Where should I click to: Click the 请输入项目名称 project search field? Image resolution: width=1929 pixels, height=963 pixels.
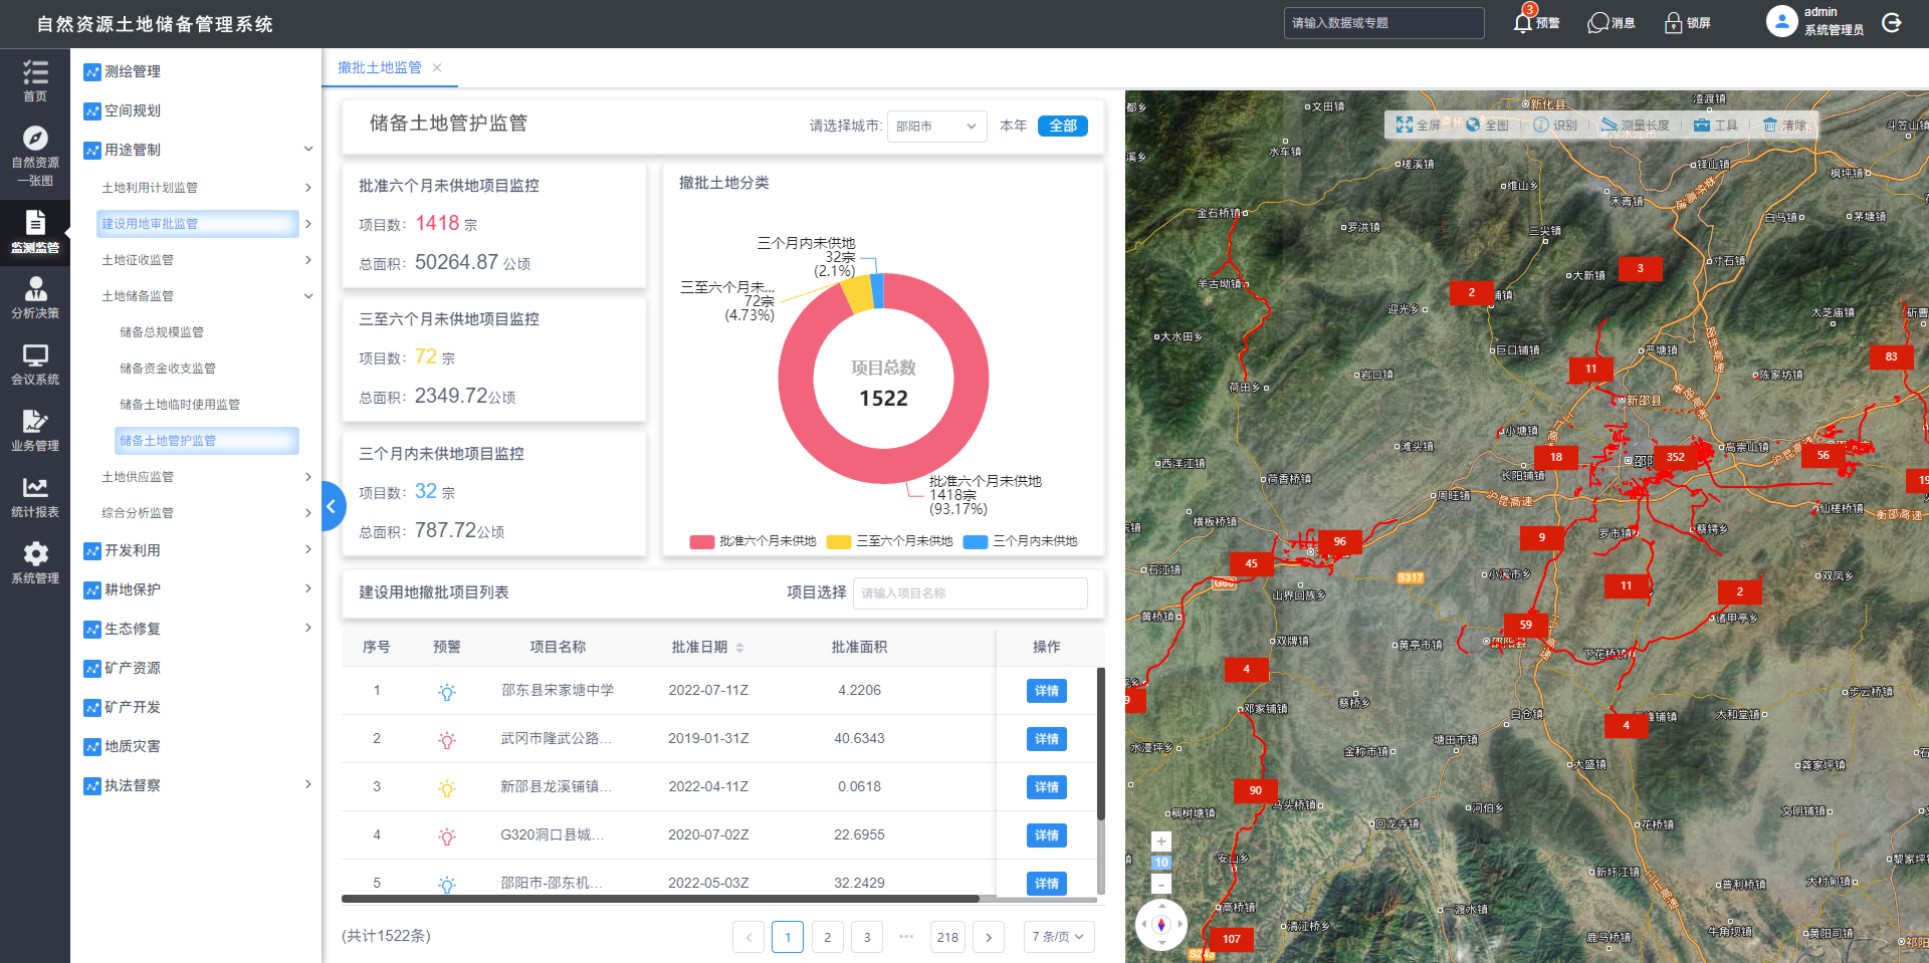click(x=970, y=593)
